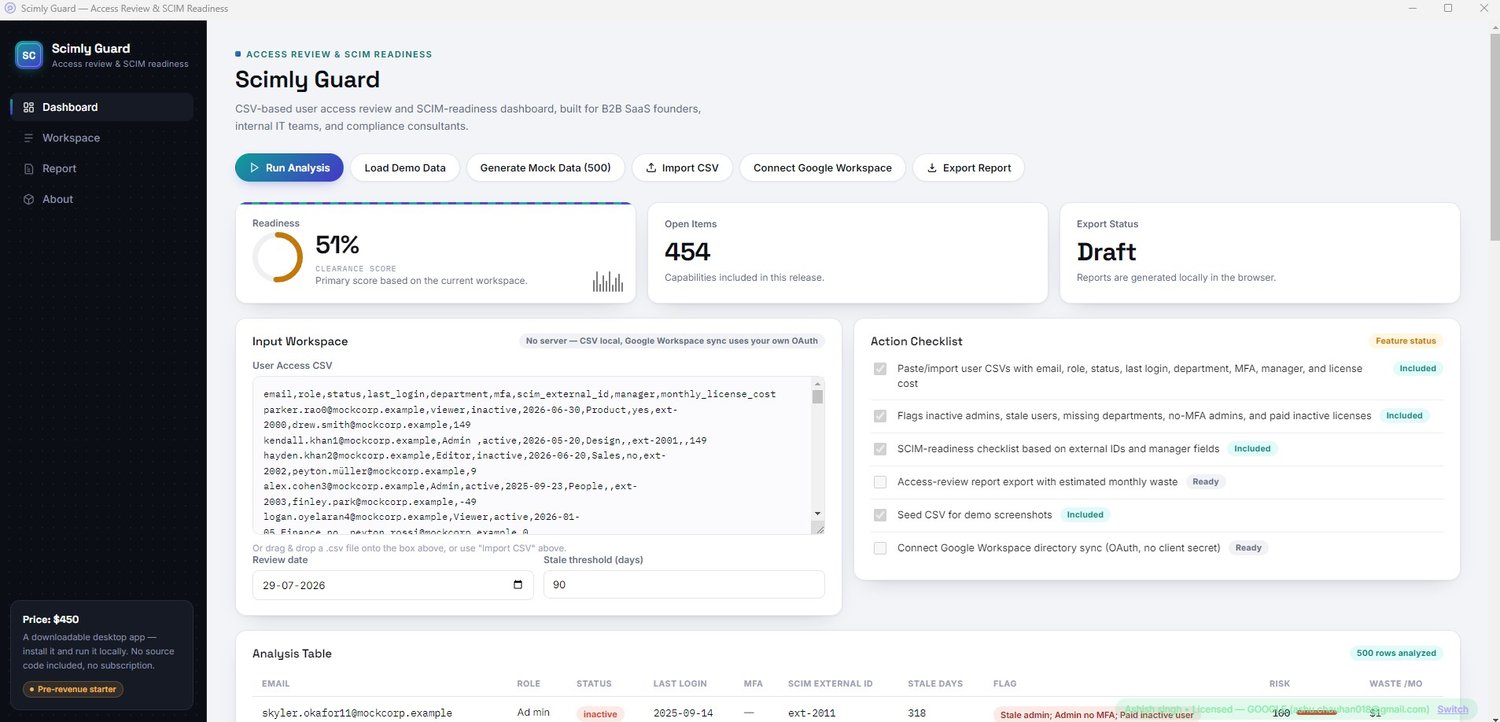The image size is (1500, 722).
Task: Click the CSV textarea resize handle
Action: pyautogui.click(x=817, y=527)
